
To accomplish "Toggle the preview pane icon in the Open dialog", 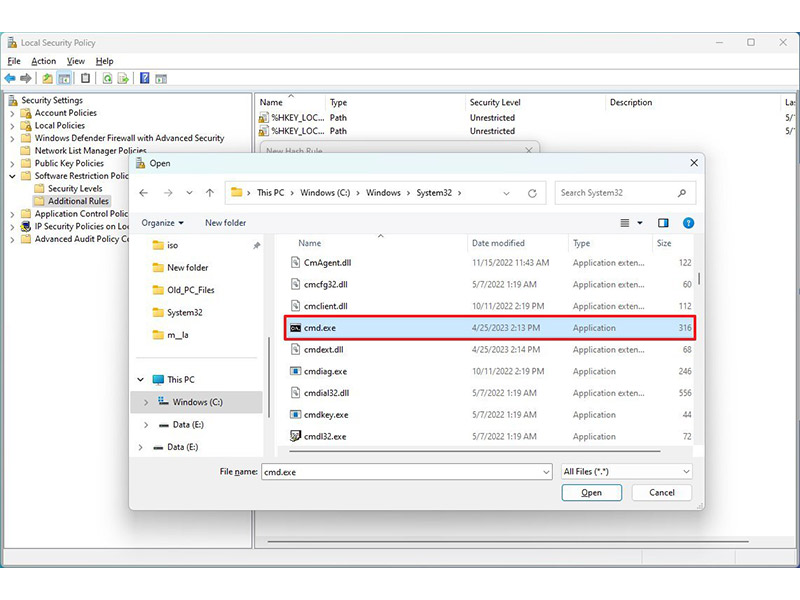I will click(x=663, y=223).
